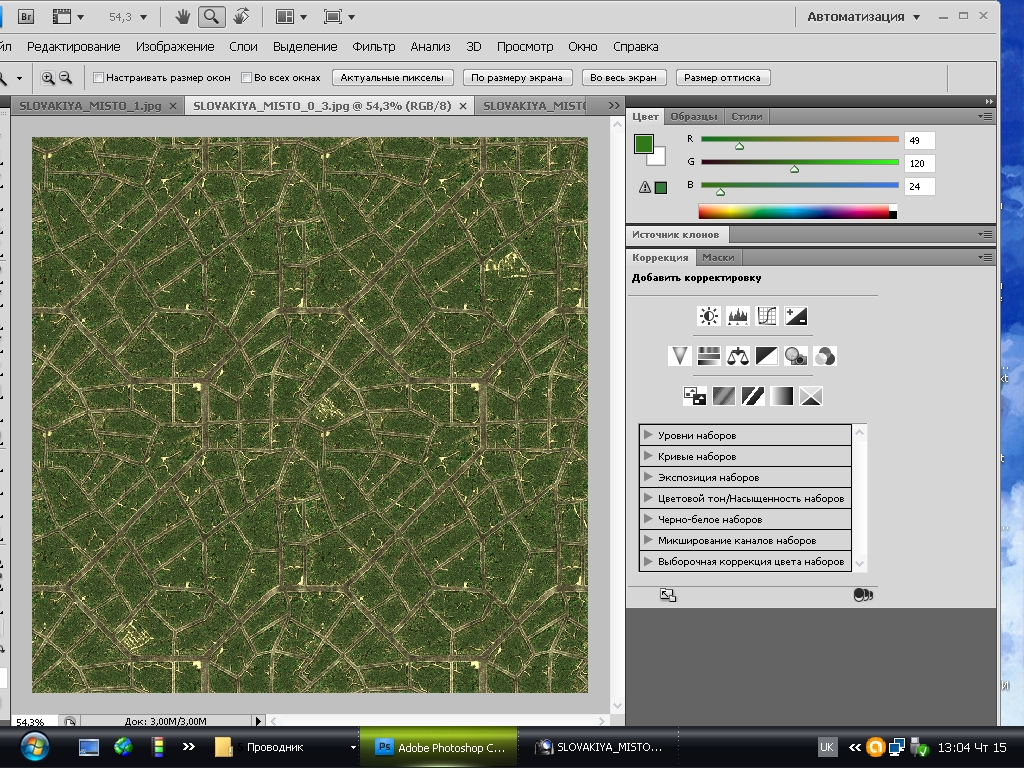This screenshot has width=1024, height=768.
Task: Switch to the 'Образцы' panel tab
Action: [x=693, y=116]
